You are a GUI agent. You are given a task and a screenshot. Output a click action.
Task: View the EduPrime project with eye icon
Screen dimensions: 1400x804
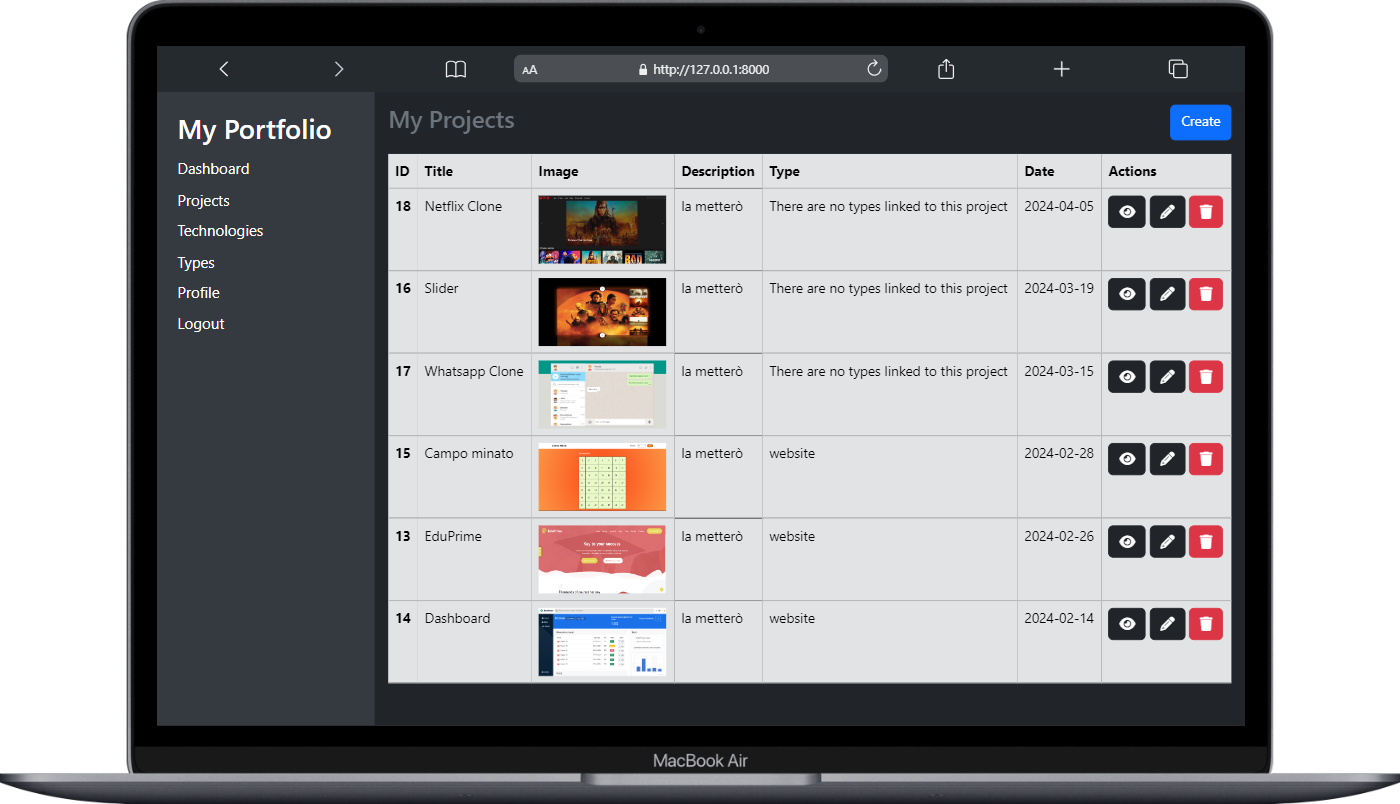point(1127,542)
